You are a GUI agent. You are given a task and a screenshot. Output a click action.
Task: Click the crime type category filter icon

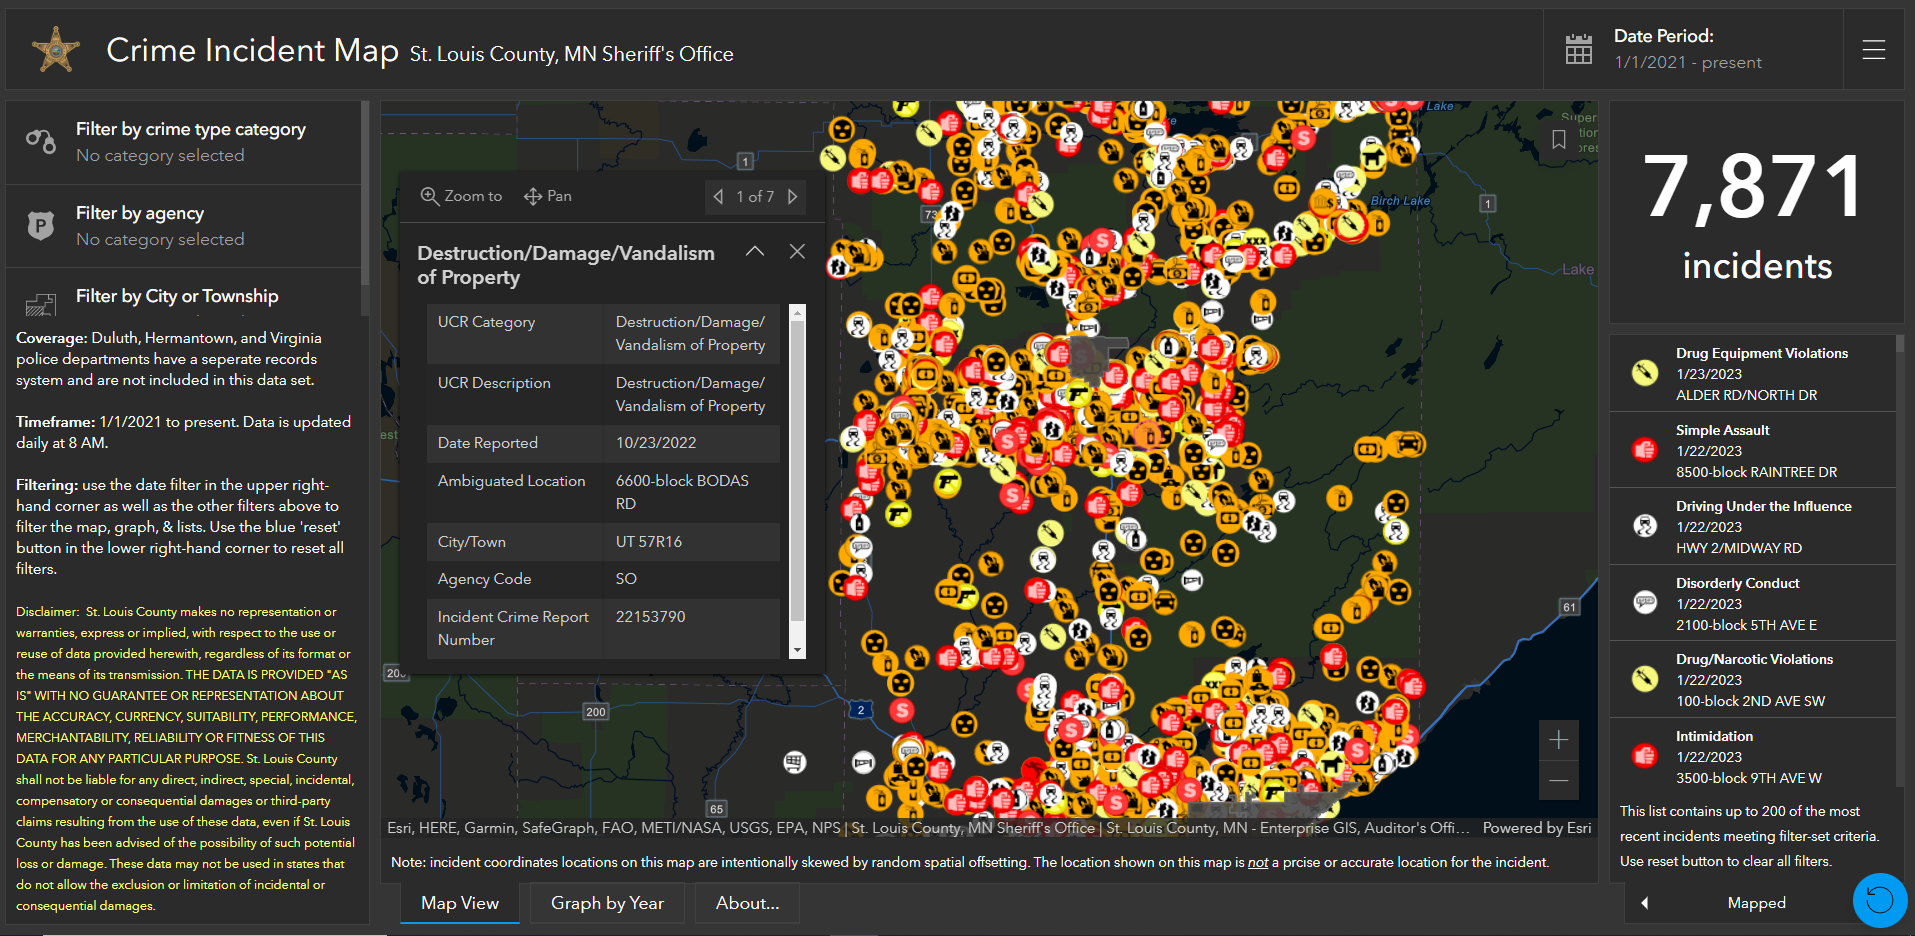pos(41,141)
